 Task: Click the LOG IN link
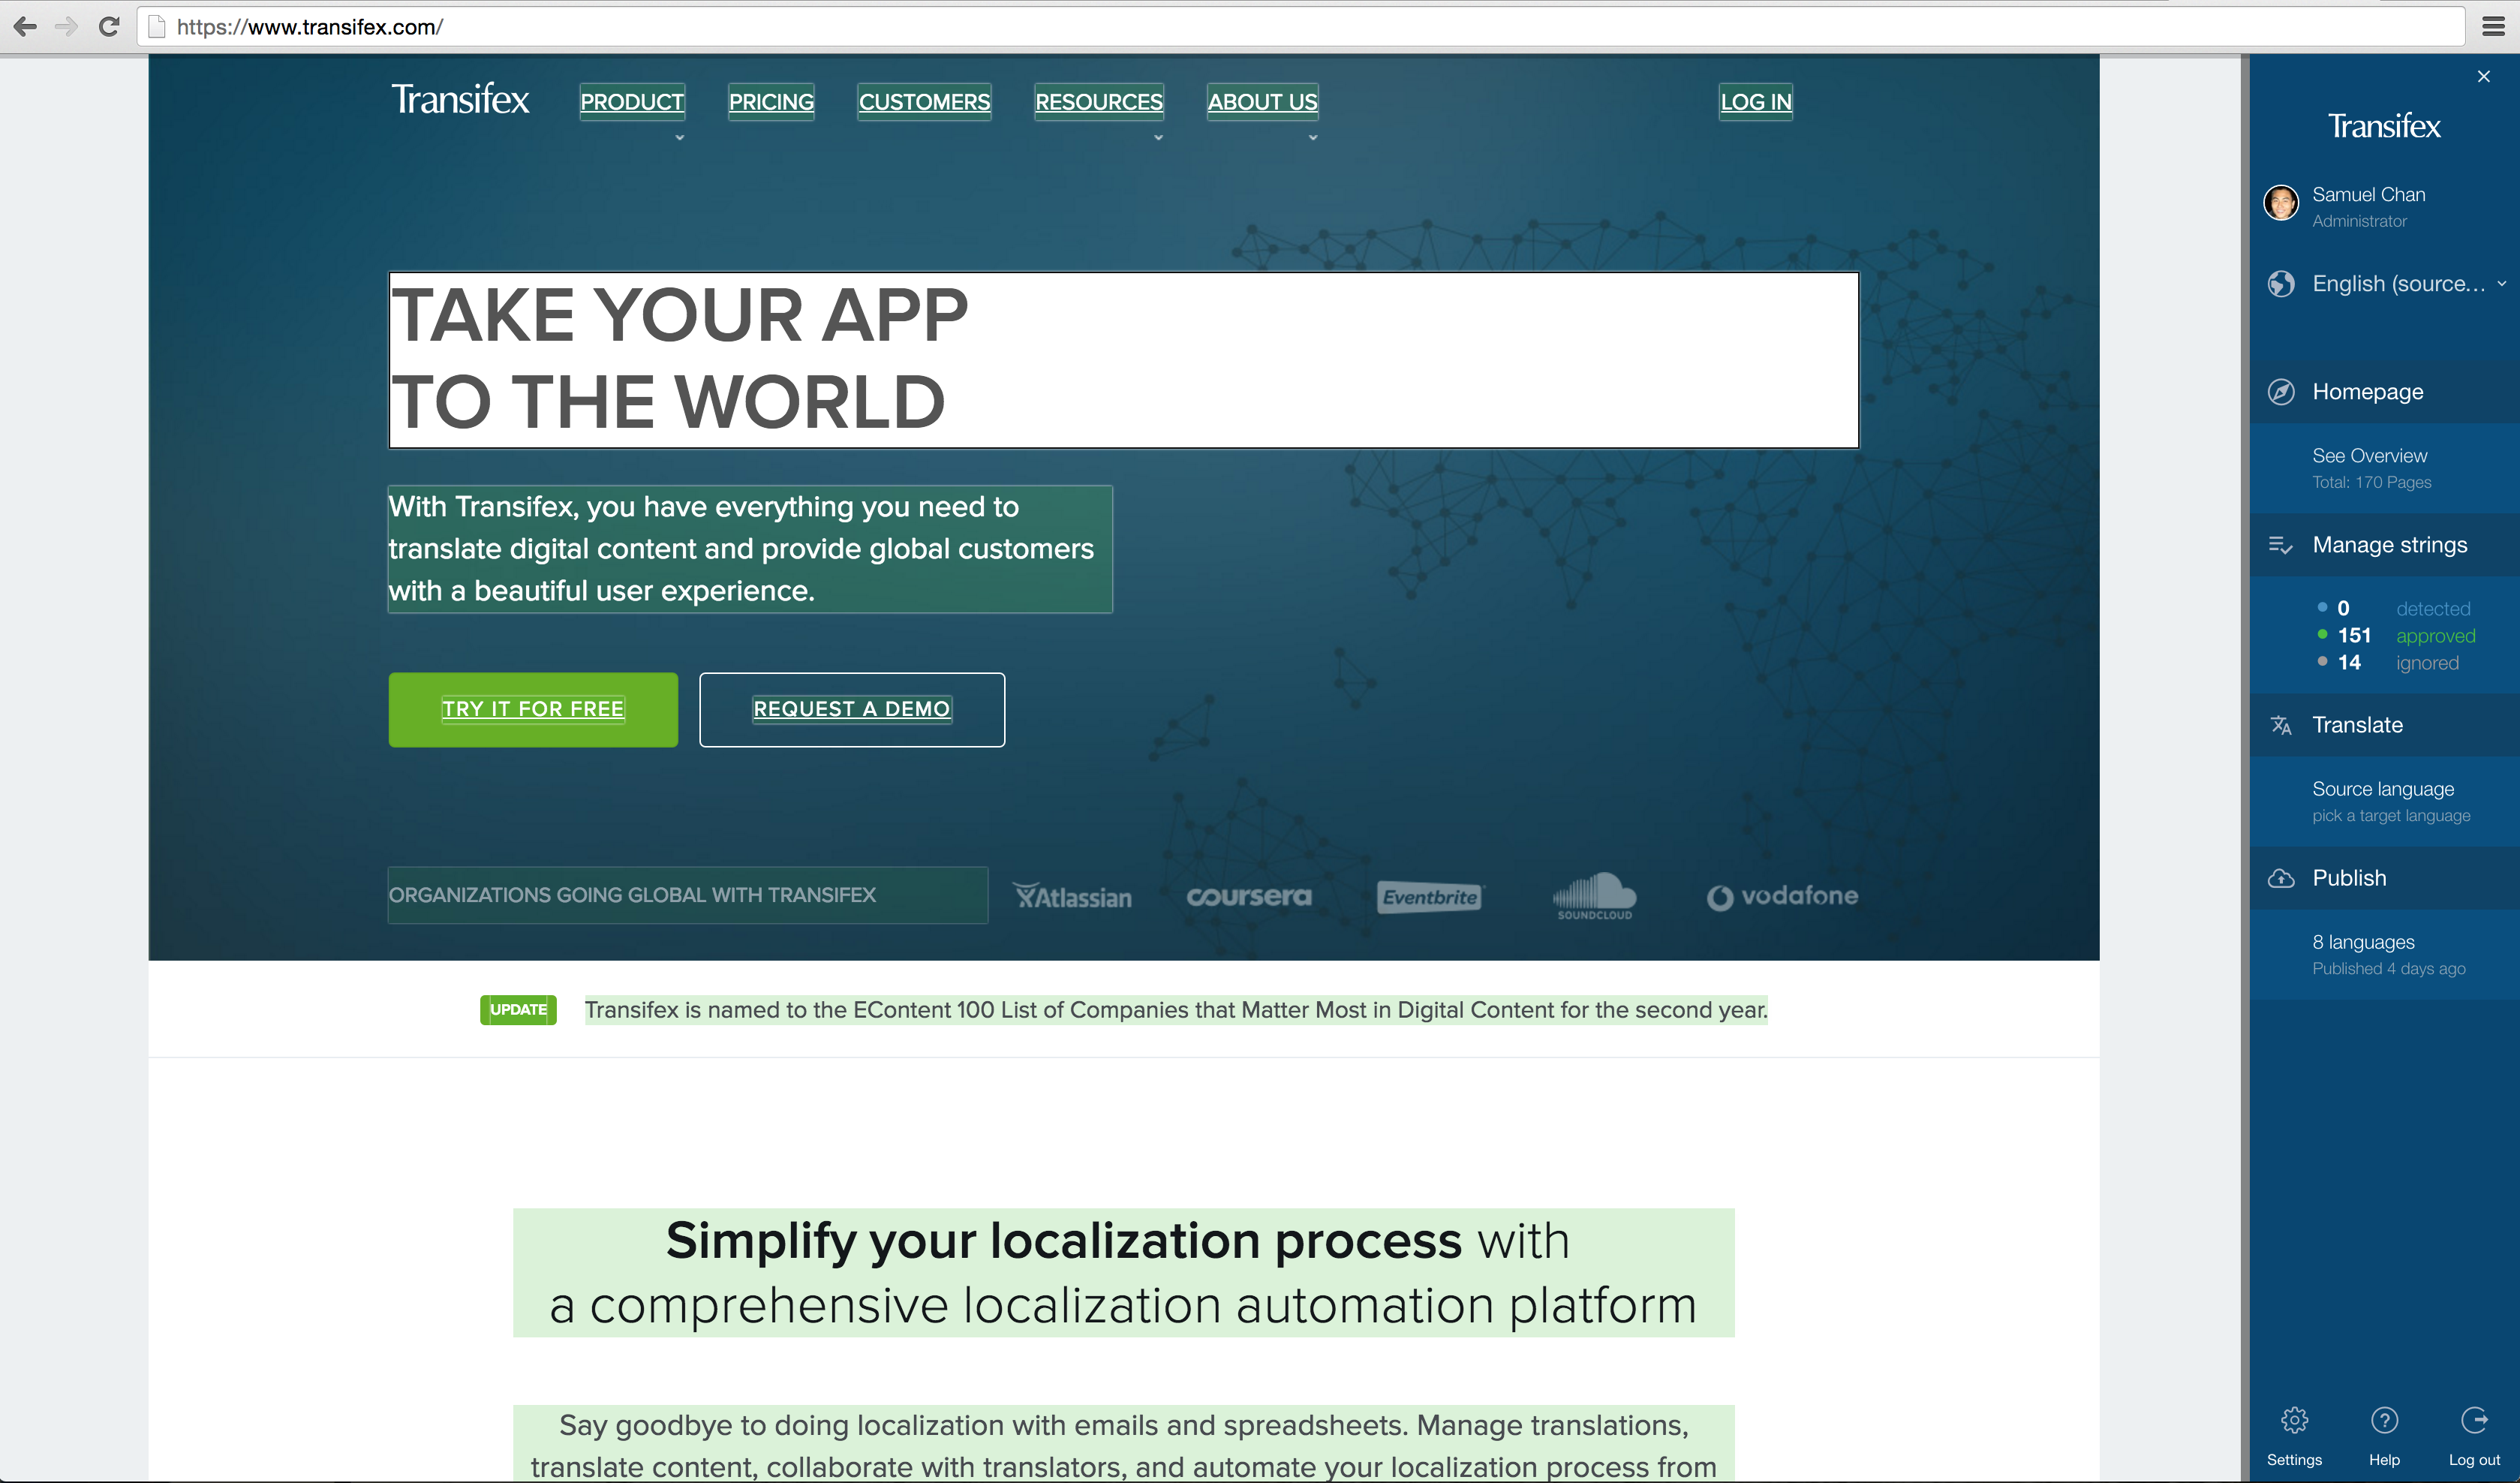[x=1755, y=102]
